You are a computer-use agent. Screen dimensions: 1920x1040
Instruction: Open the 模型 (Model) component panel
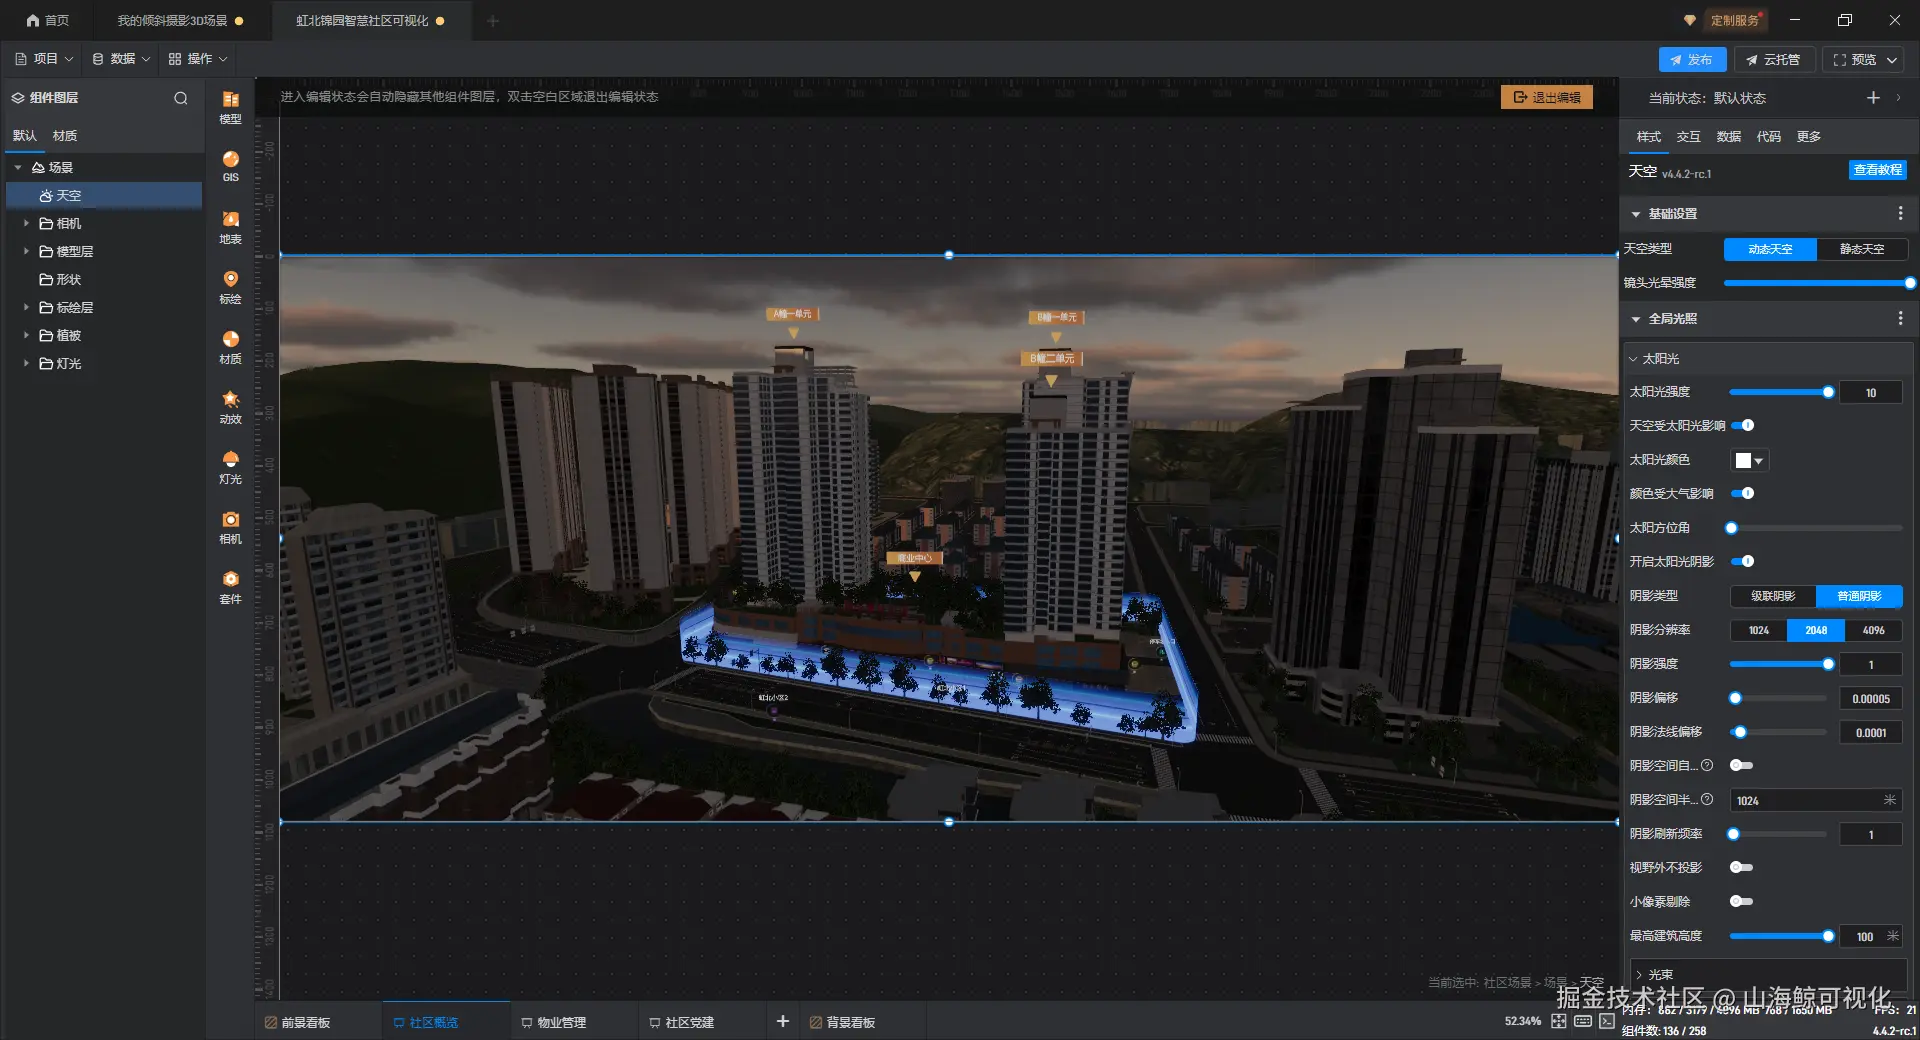(x=230, y=107)
